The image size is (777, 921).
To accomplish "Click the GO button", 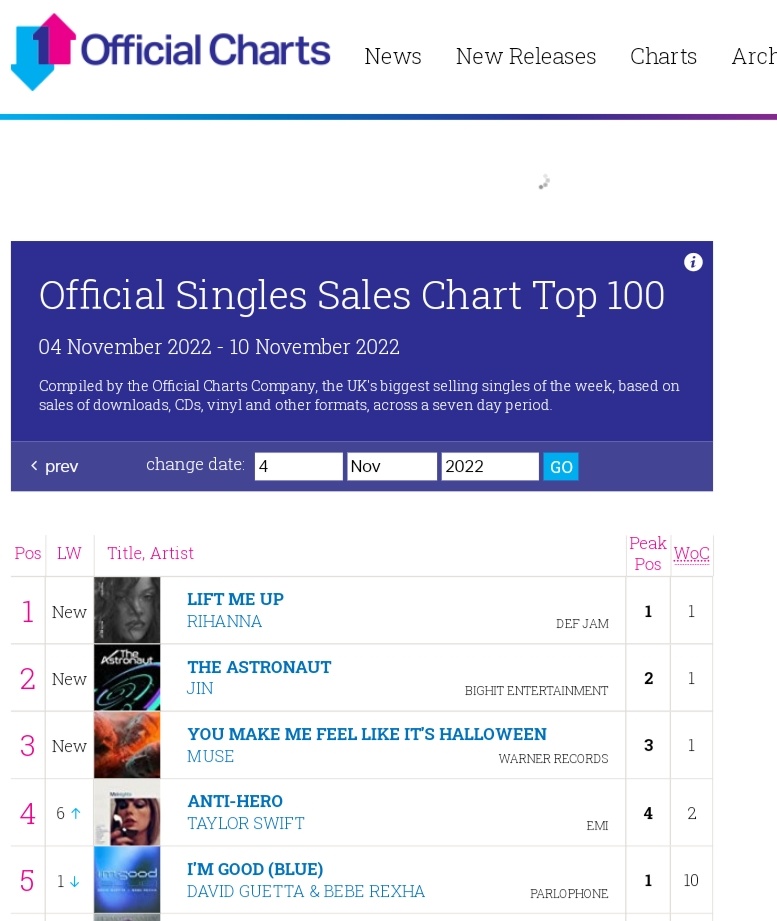I will click(x=561, y=466).
